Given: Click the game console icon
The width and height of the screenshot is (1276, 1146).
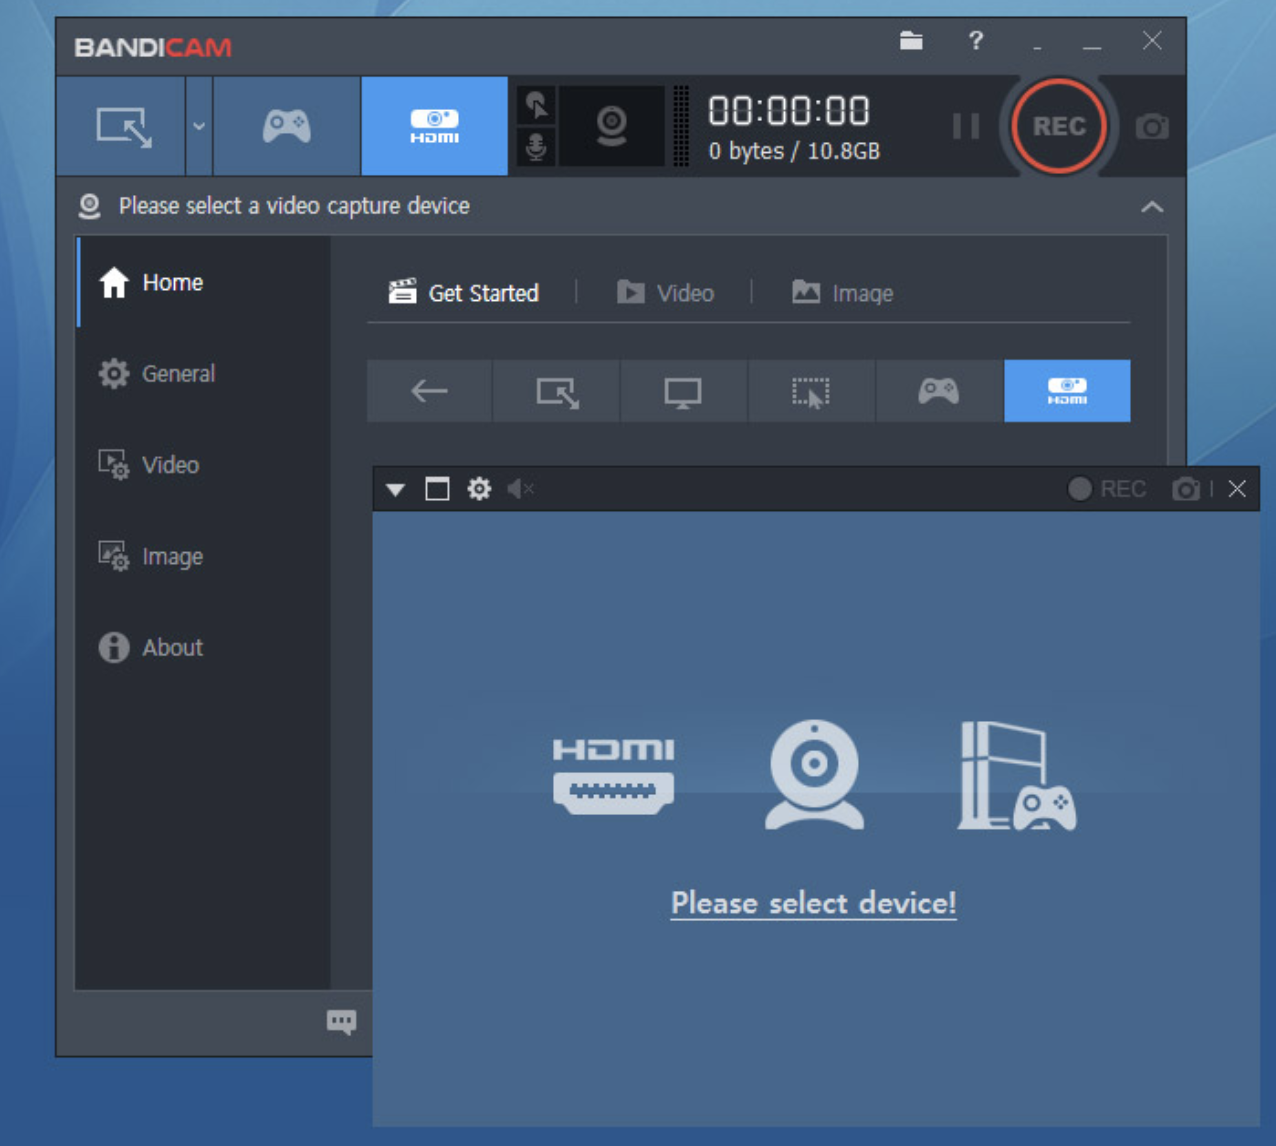Looking at the screenshot, I should pos(1016,776).
